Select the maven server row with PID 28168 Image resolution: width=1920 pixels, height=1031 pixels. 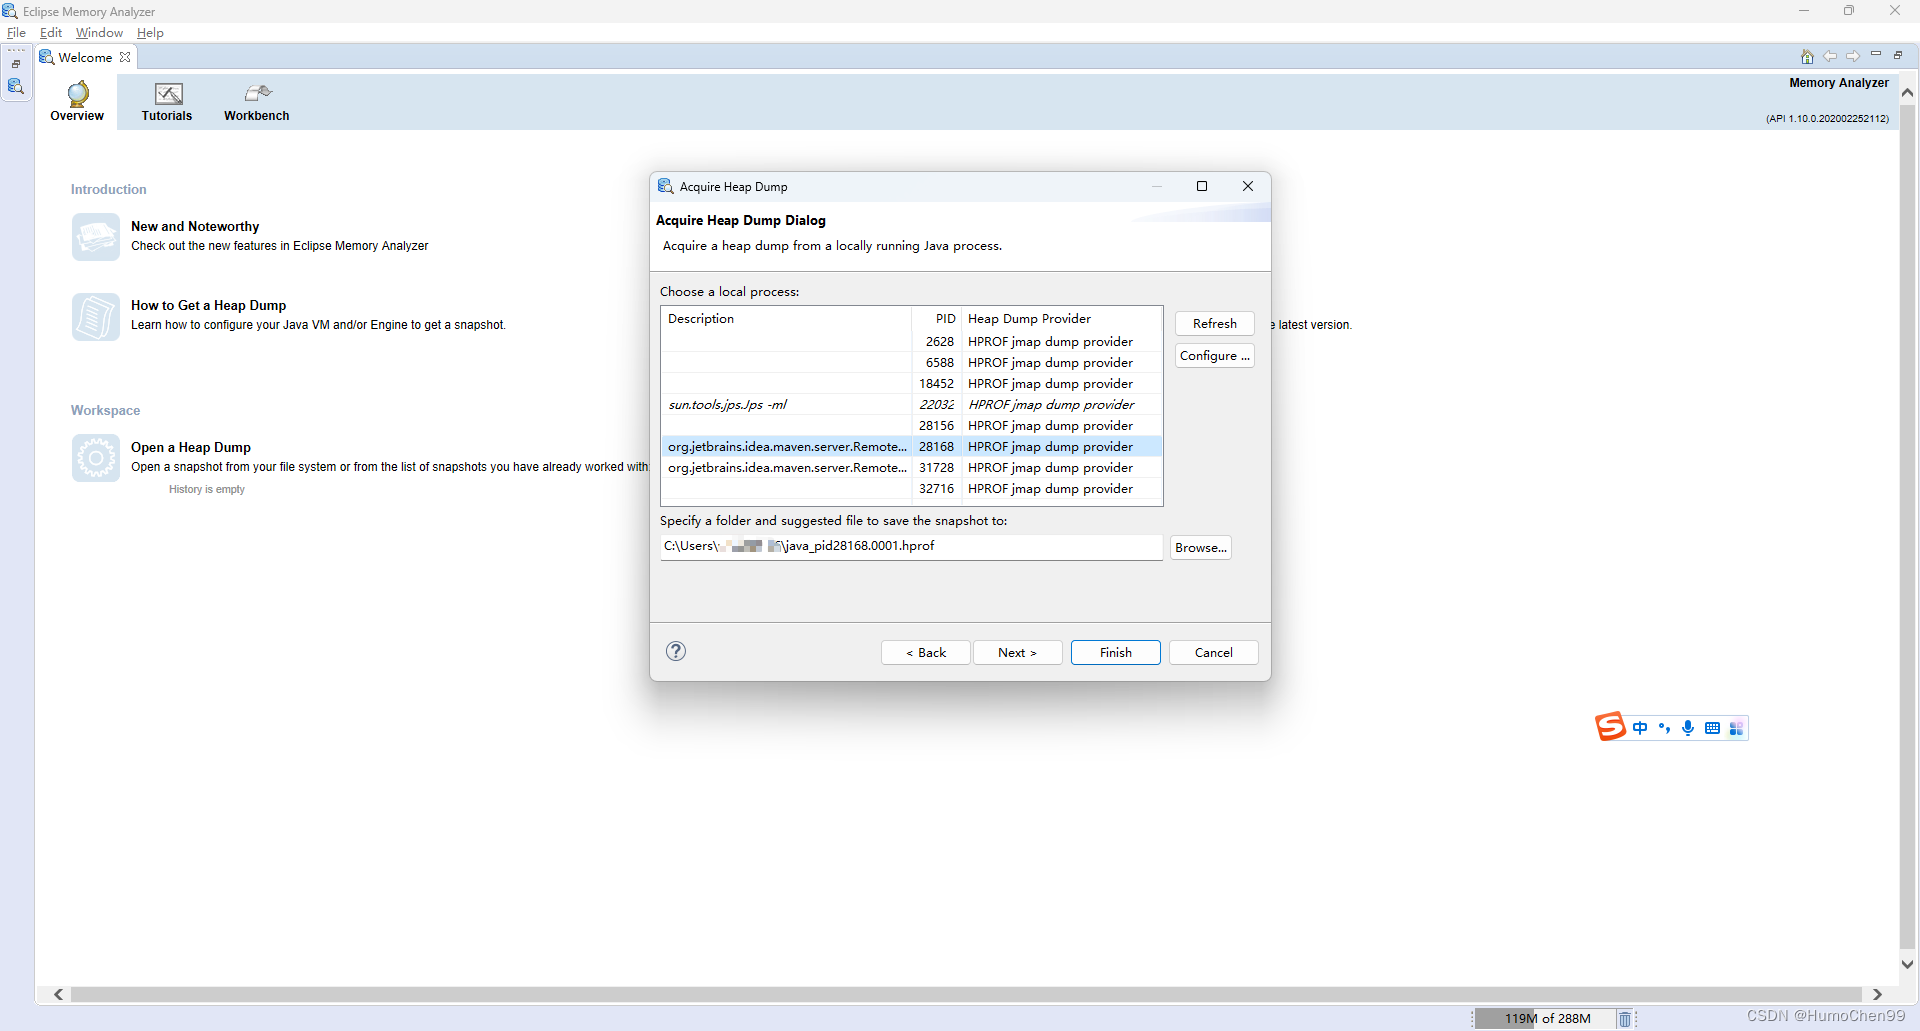[911, 446]
